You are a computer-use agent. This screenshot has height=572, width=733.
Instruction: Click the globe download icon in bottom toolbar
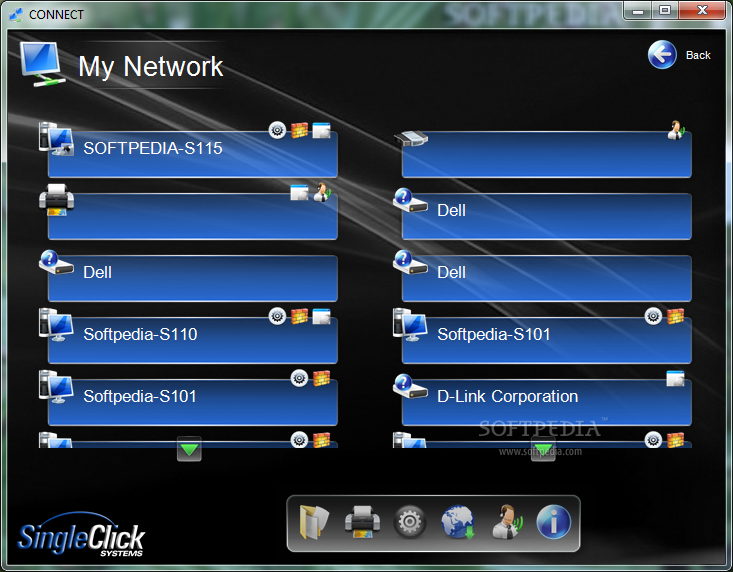coord(458,522)
